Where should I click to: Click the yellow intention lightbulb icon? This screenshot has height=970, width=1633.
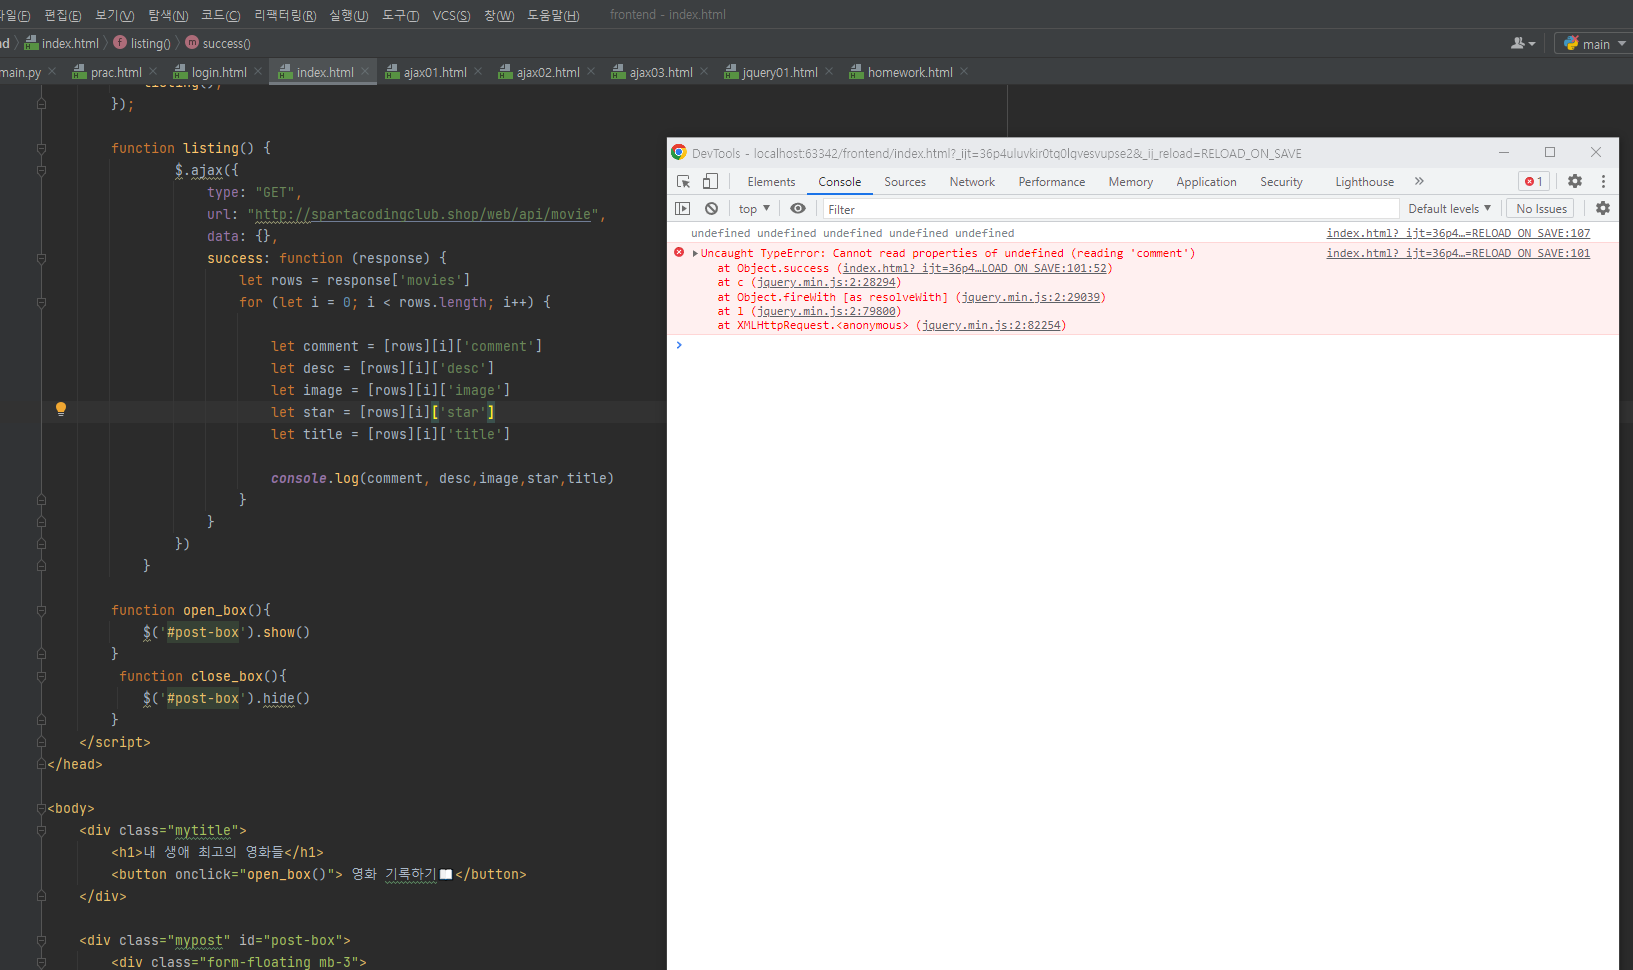tap(61, 408)
